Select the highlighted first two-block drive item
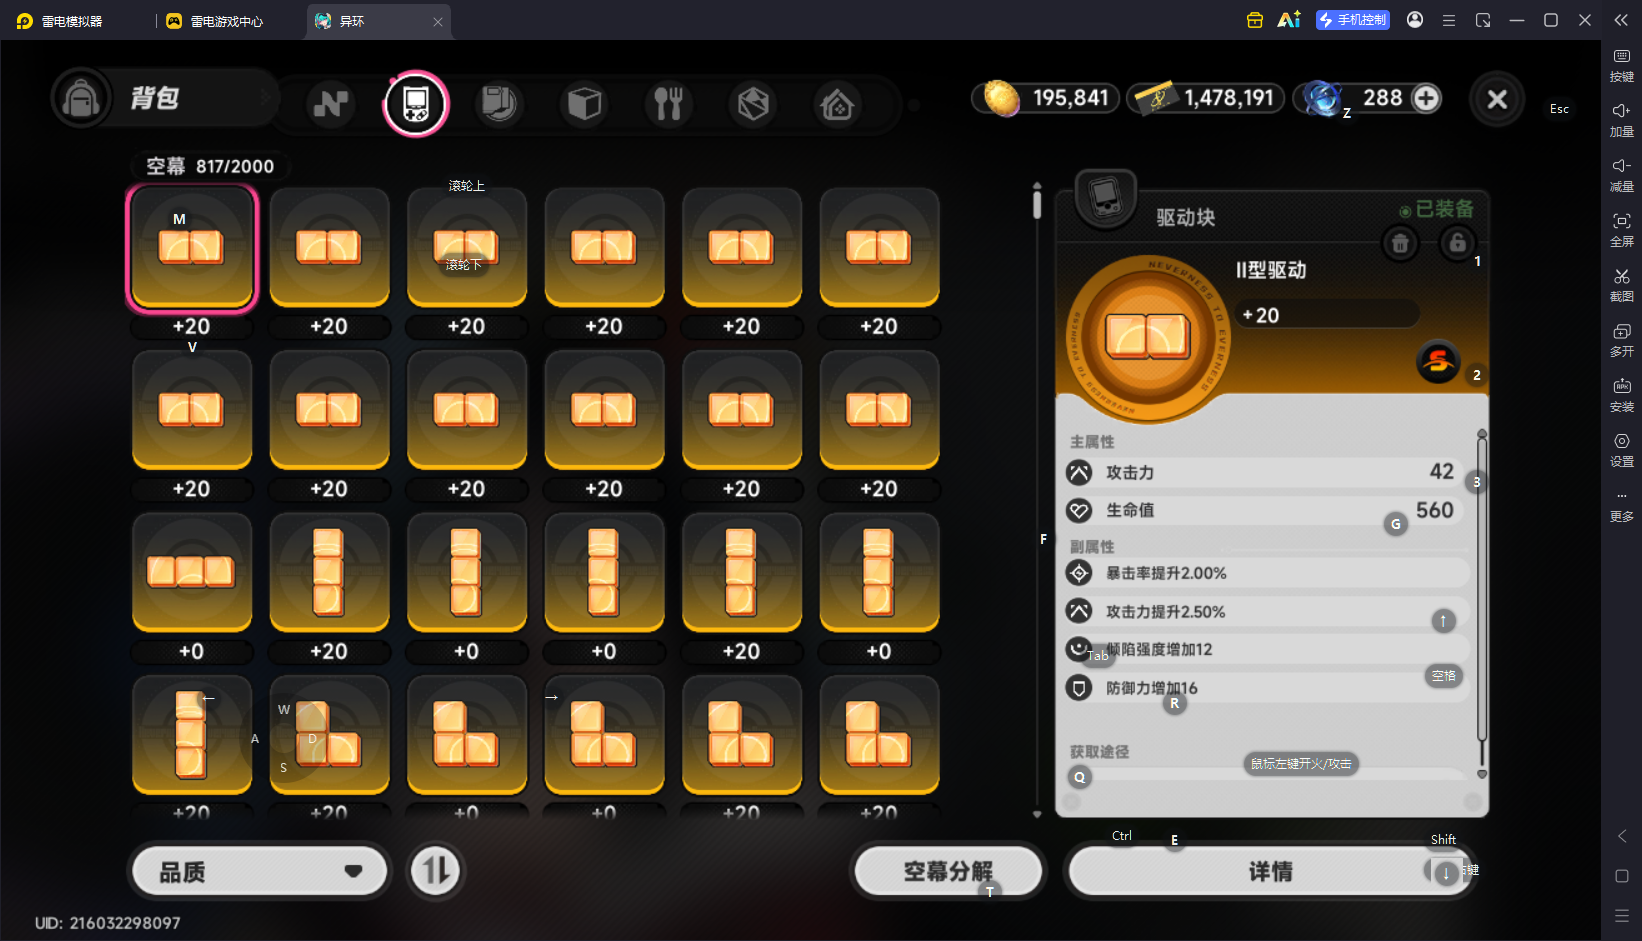 191,248
